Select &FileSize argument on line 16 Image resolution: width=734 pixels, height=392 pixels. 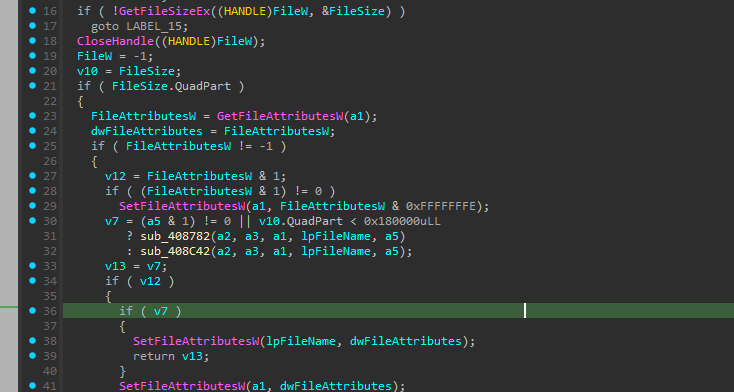[353, 11]
